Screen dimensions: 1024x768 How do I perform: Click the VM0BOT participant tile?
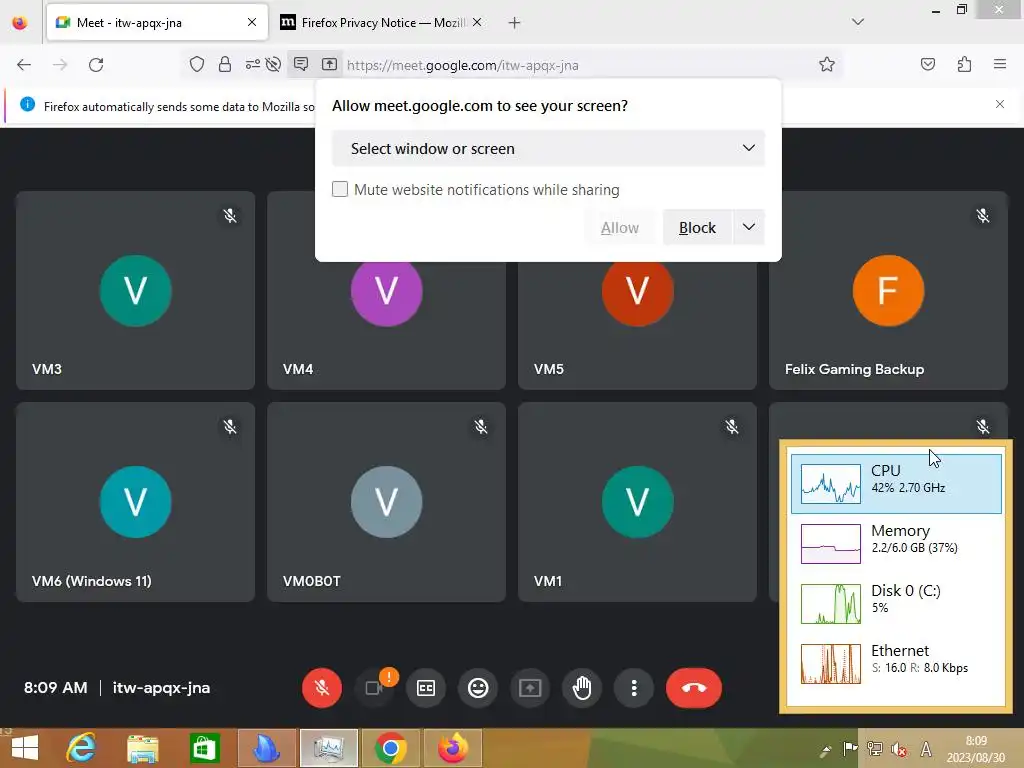tap(386, 502)
